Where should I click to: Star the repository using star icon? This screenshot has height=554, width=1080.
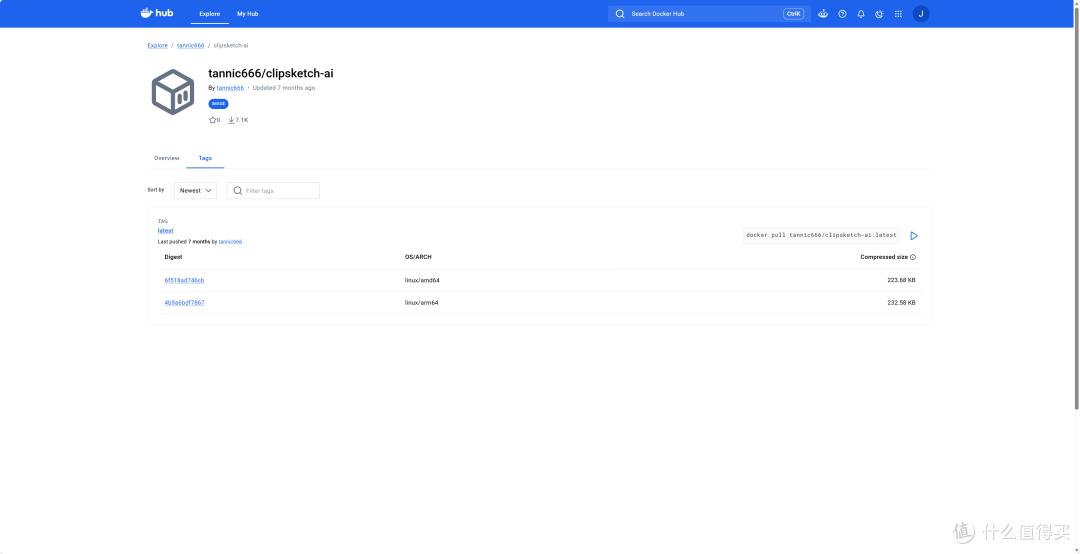pos(213,120)
